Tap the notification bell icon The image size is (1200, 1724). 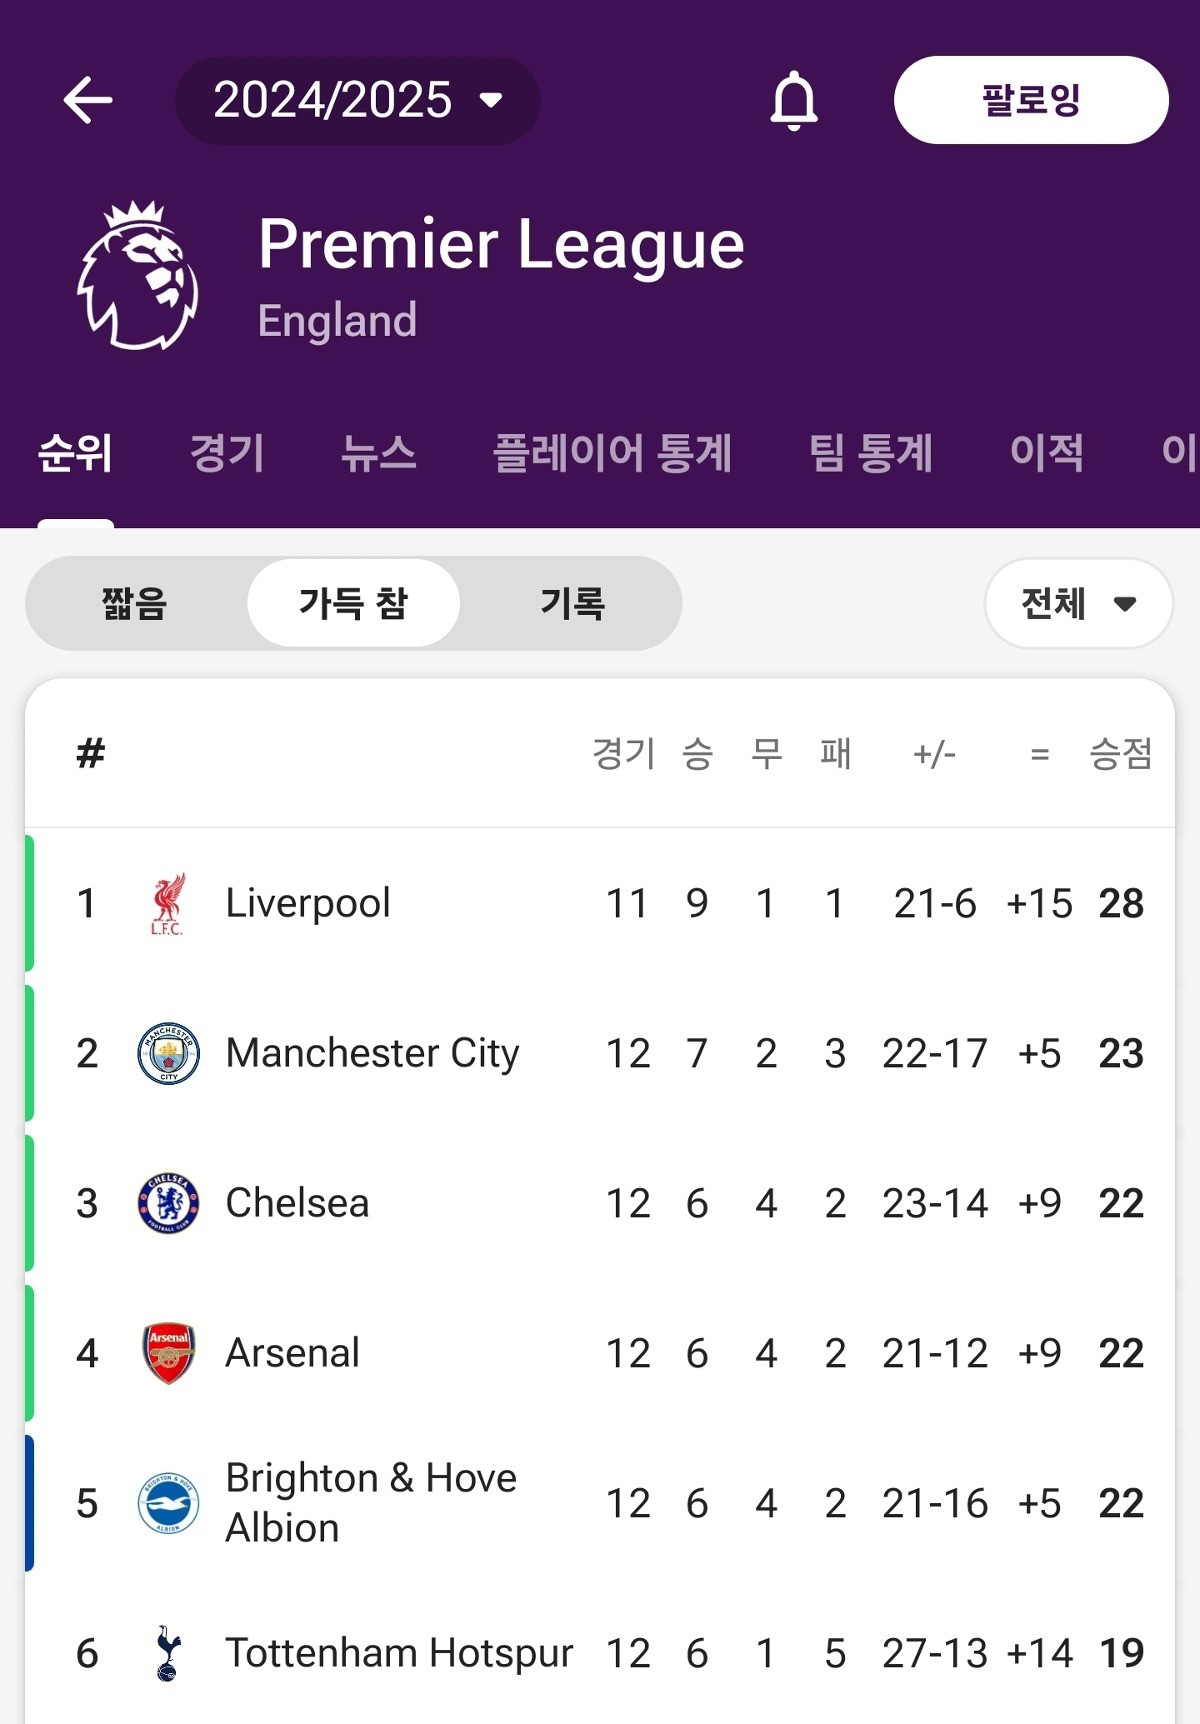point(794,100)
